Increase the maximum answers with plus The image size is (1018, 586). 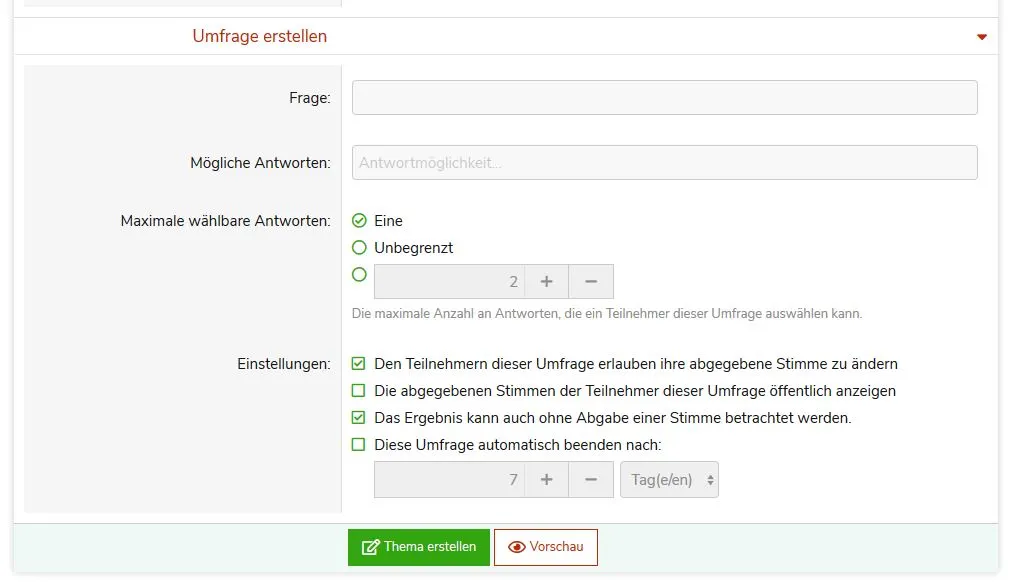point(546,282)
